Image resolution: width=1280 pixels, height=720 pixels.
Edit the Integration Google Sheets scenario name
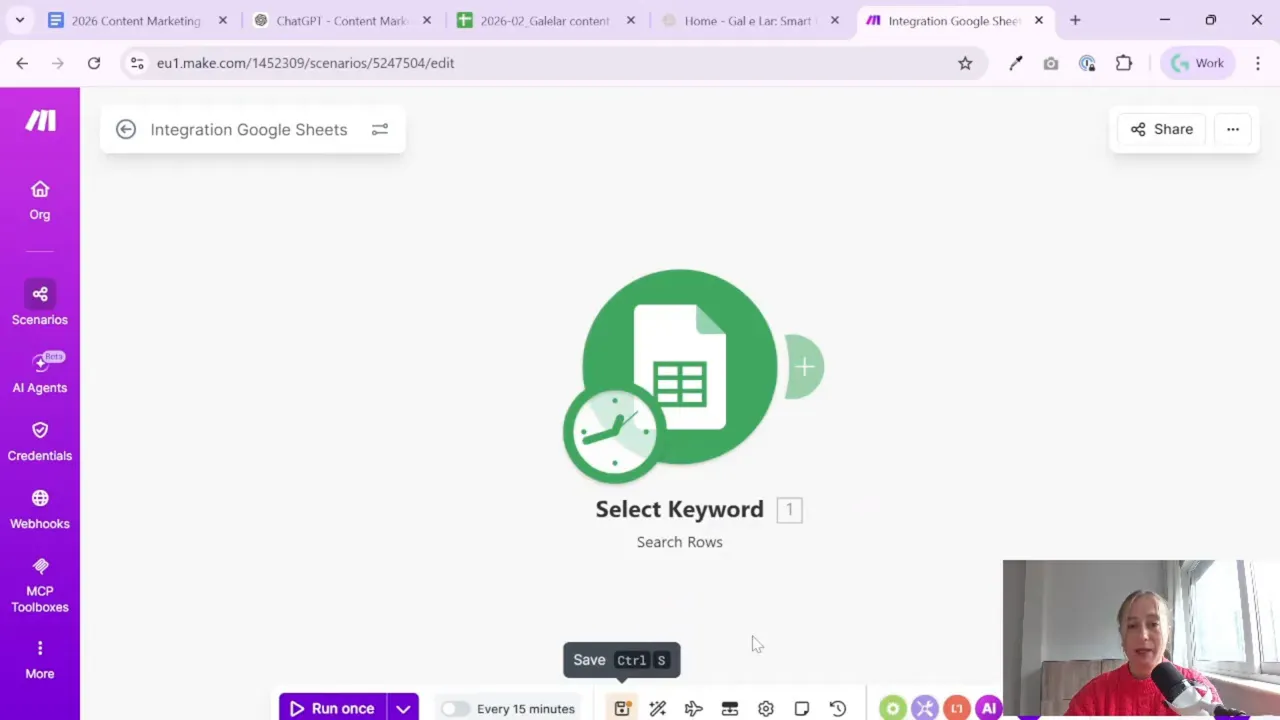coord(249,129)
